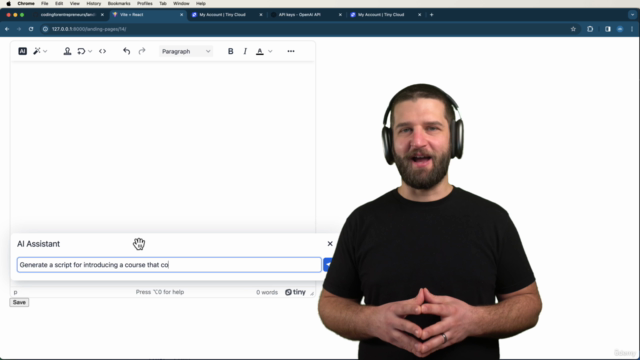Toggle italic formatting

click(x=245, y=51)
